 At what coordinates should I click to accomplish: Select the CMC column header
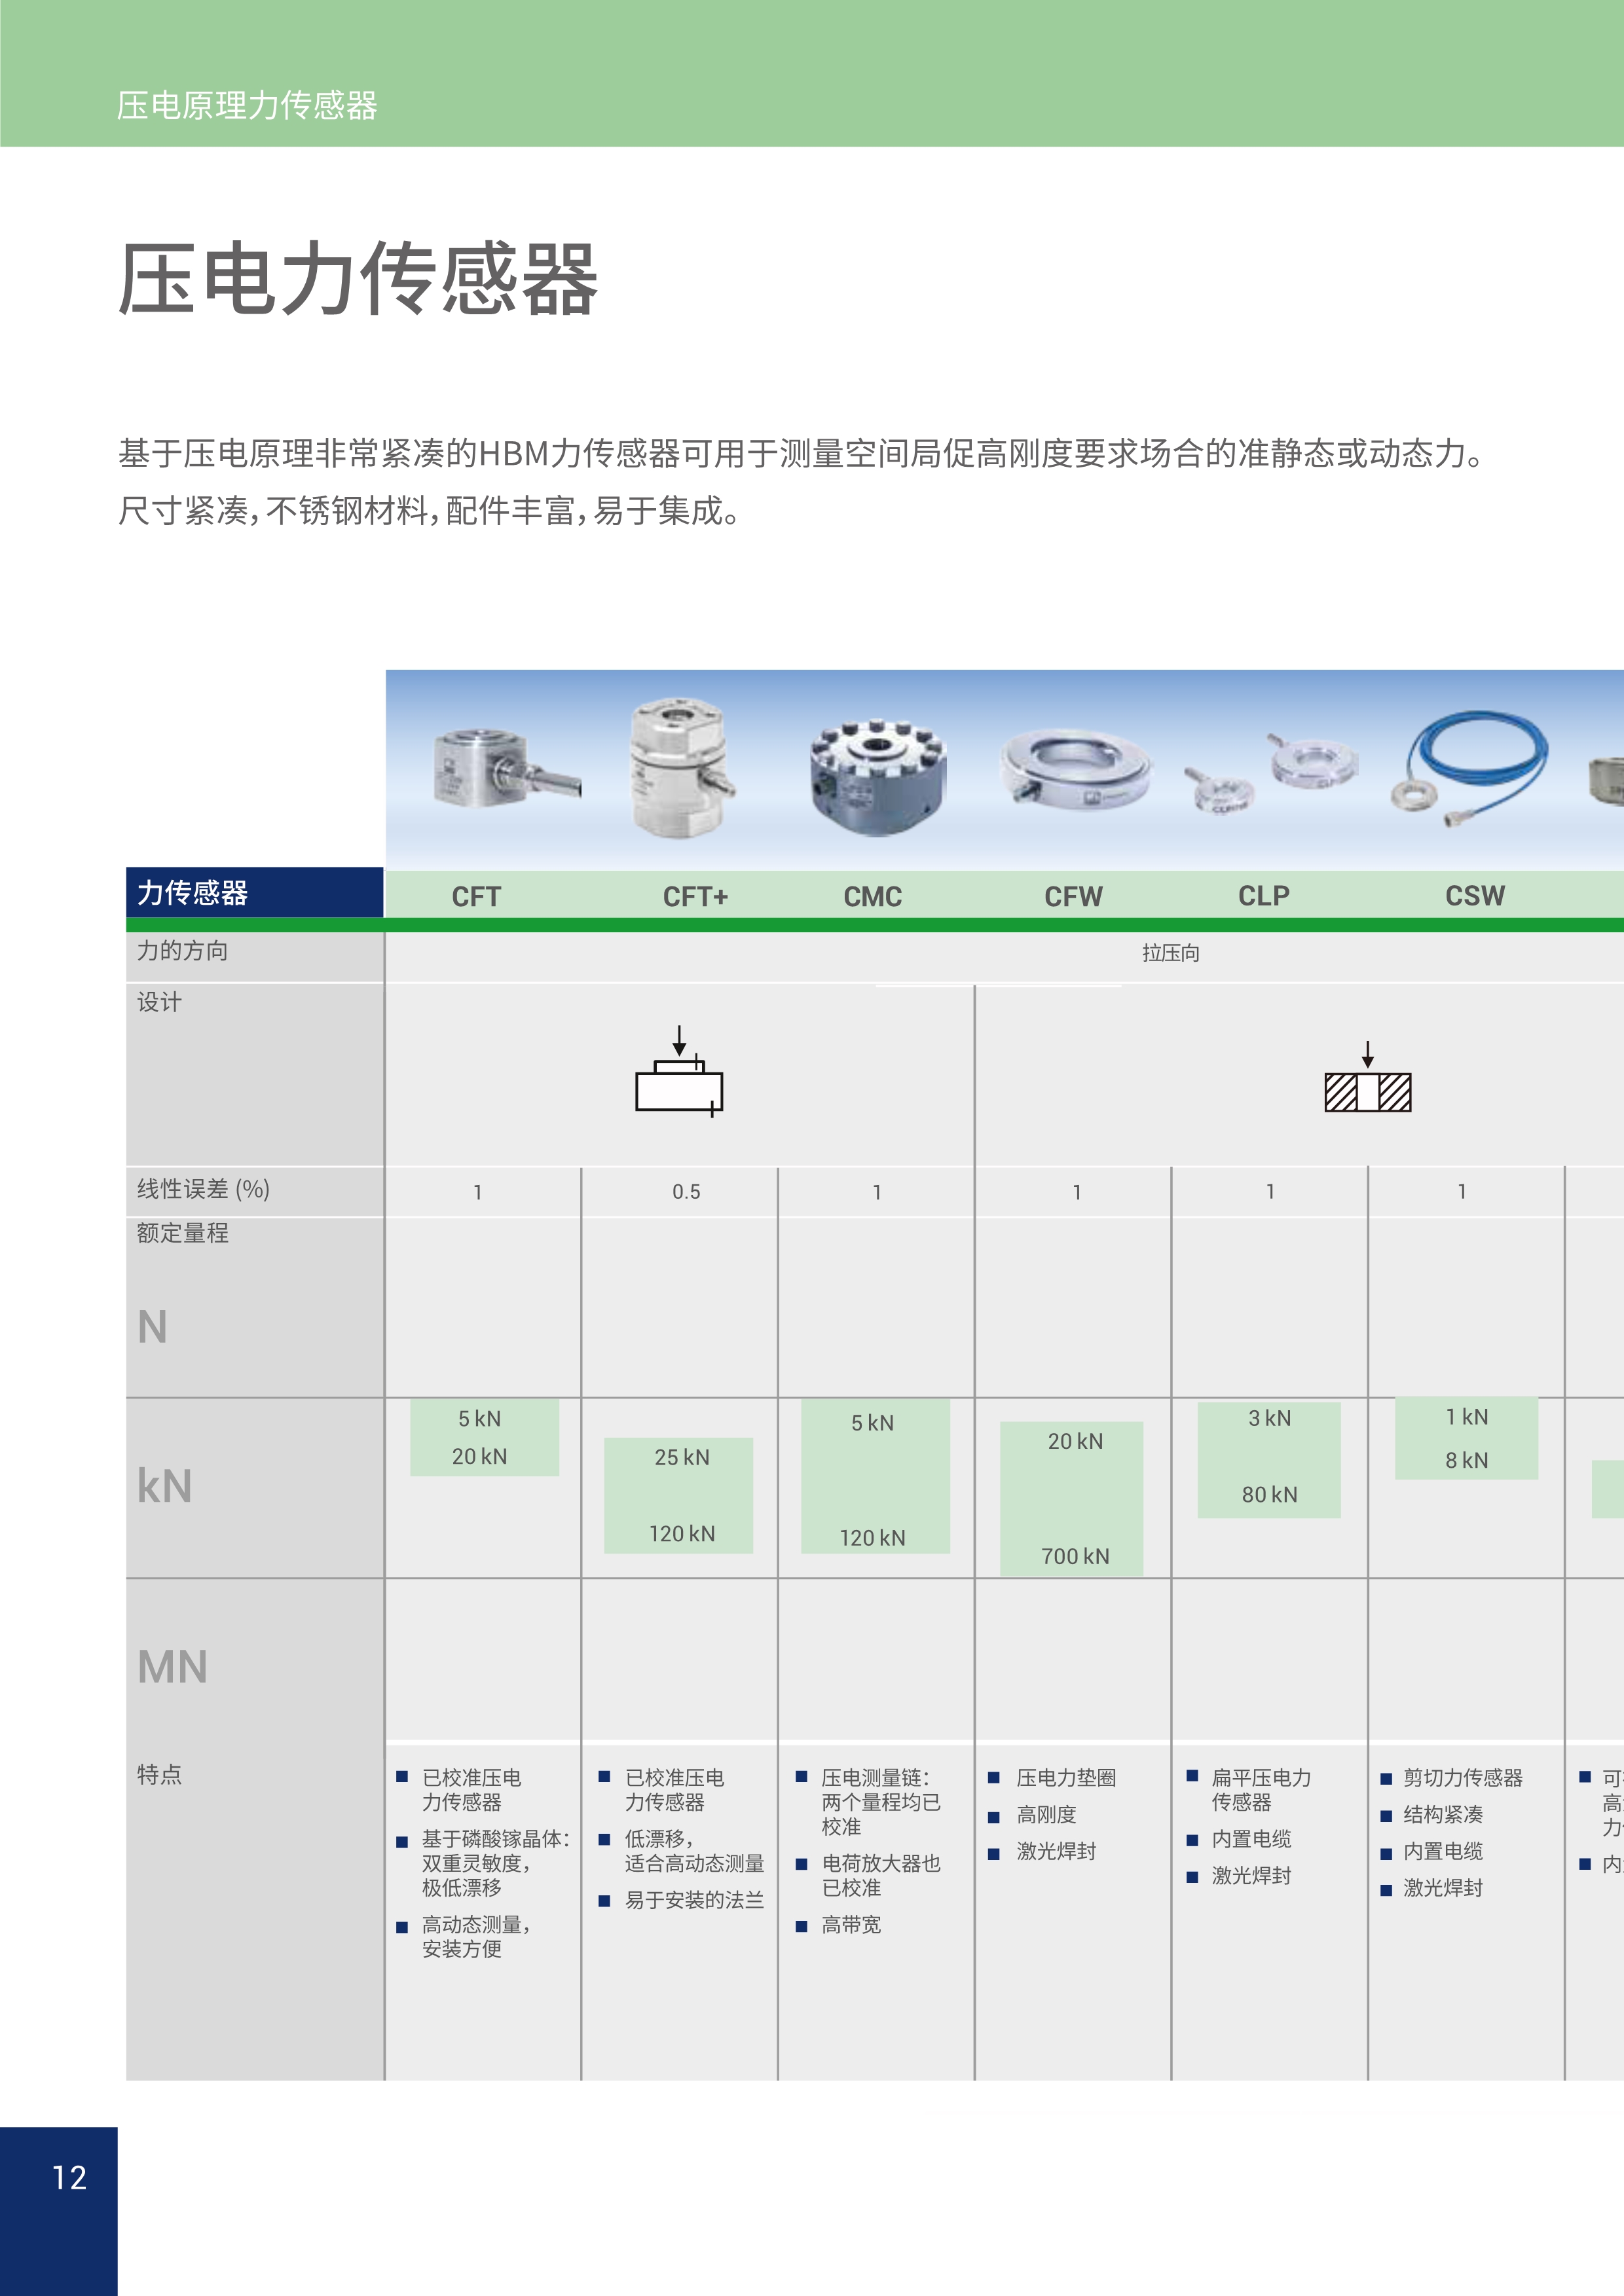click(x=872, y=896)
